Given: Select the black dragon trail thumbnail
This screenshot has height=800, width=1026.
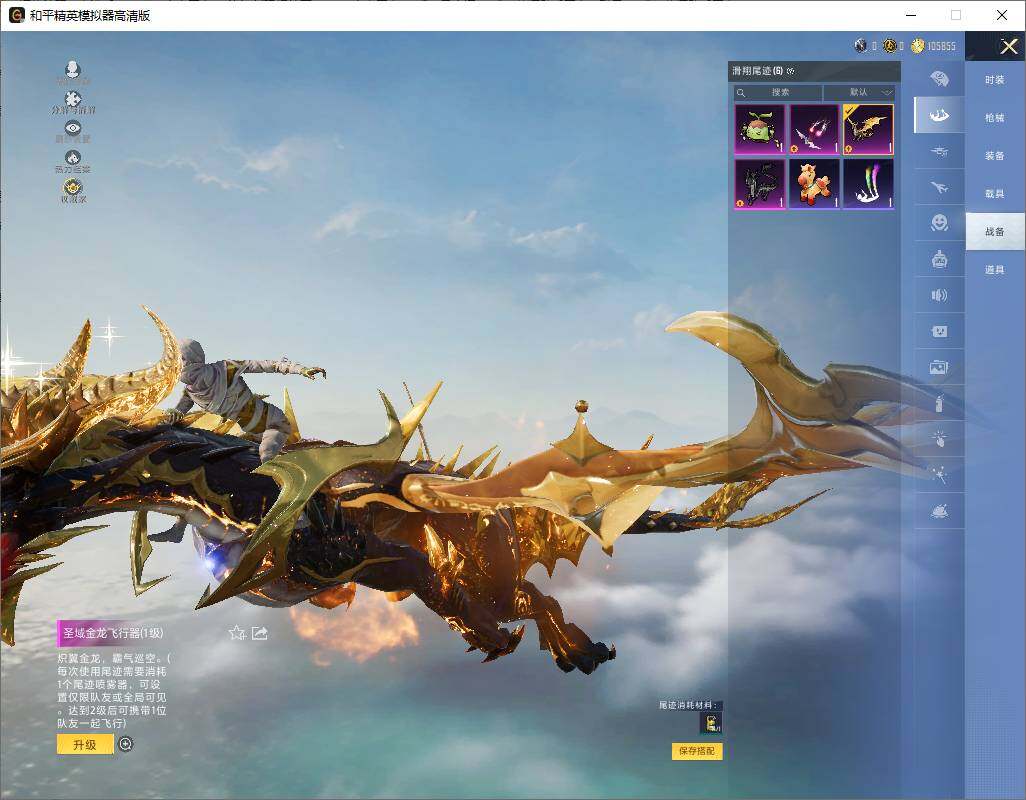Looking at the screenshot, I should (x=760, y=184).
